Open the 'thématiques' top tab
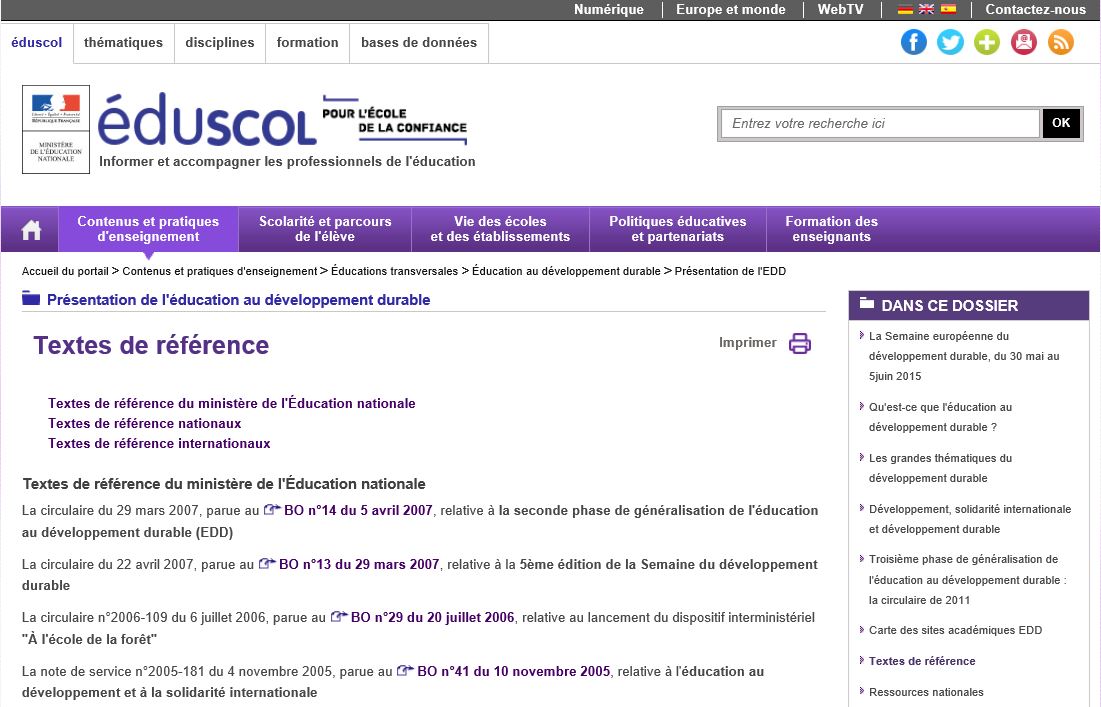Screen dimensions: 1101x707 pyautogui.click(x=123, y=43)
